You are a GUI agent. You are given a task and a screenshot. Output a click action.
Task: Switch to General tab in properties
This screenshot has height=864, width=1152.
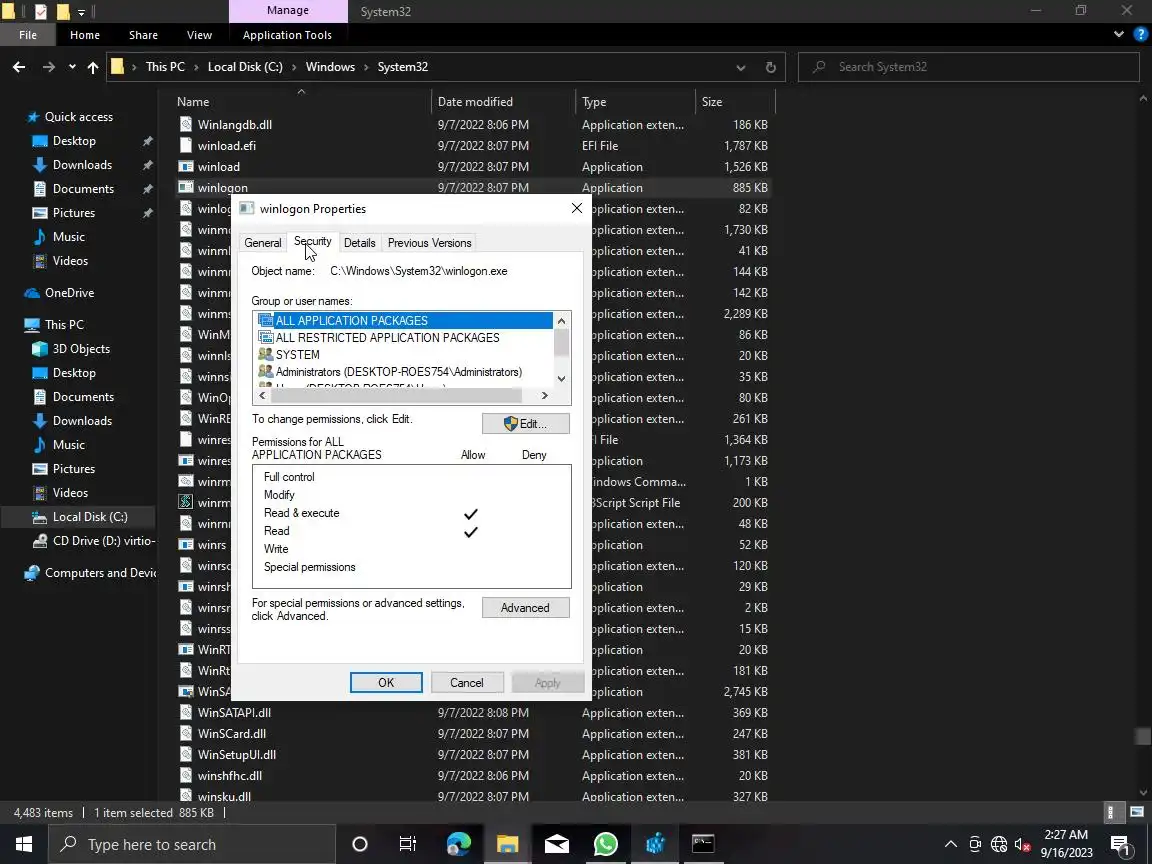[x=262, y=242]
